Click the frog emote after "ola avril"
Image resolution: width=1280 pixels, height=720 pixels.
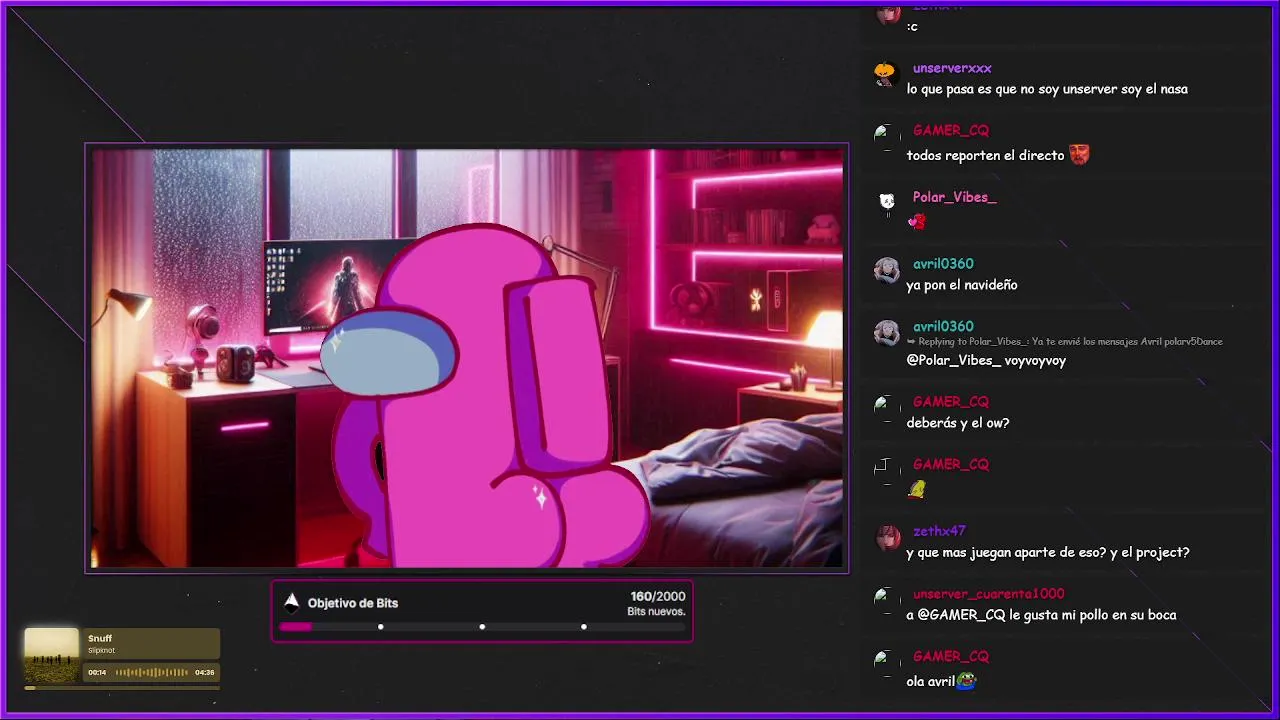click(966, 681)
